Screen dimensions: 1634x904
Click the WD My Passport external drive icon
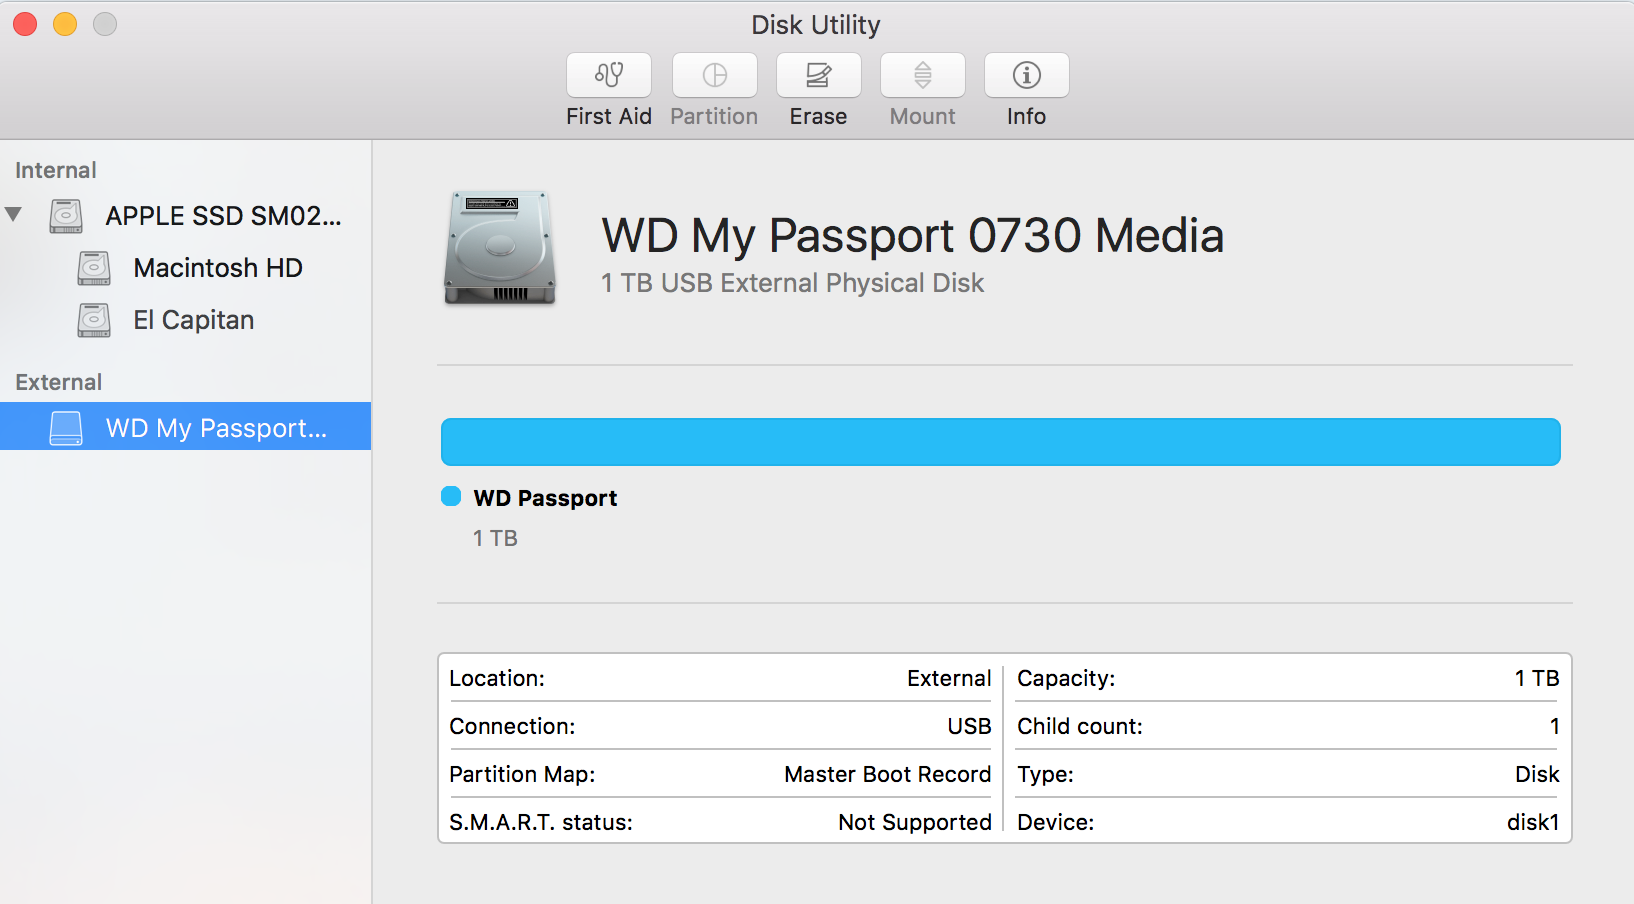pos(66,428)
